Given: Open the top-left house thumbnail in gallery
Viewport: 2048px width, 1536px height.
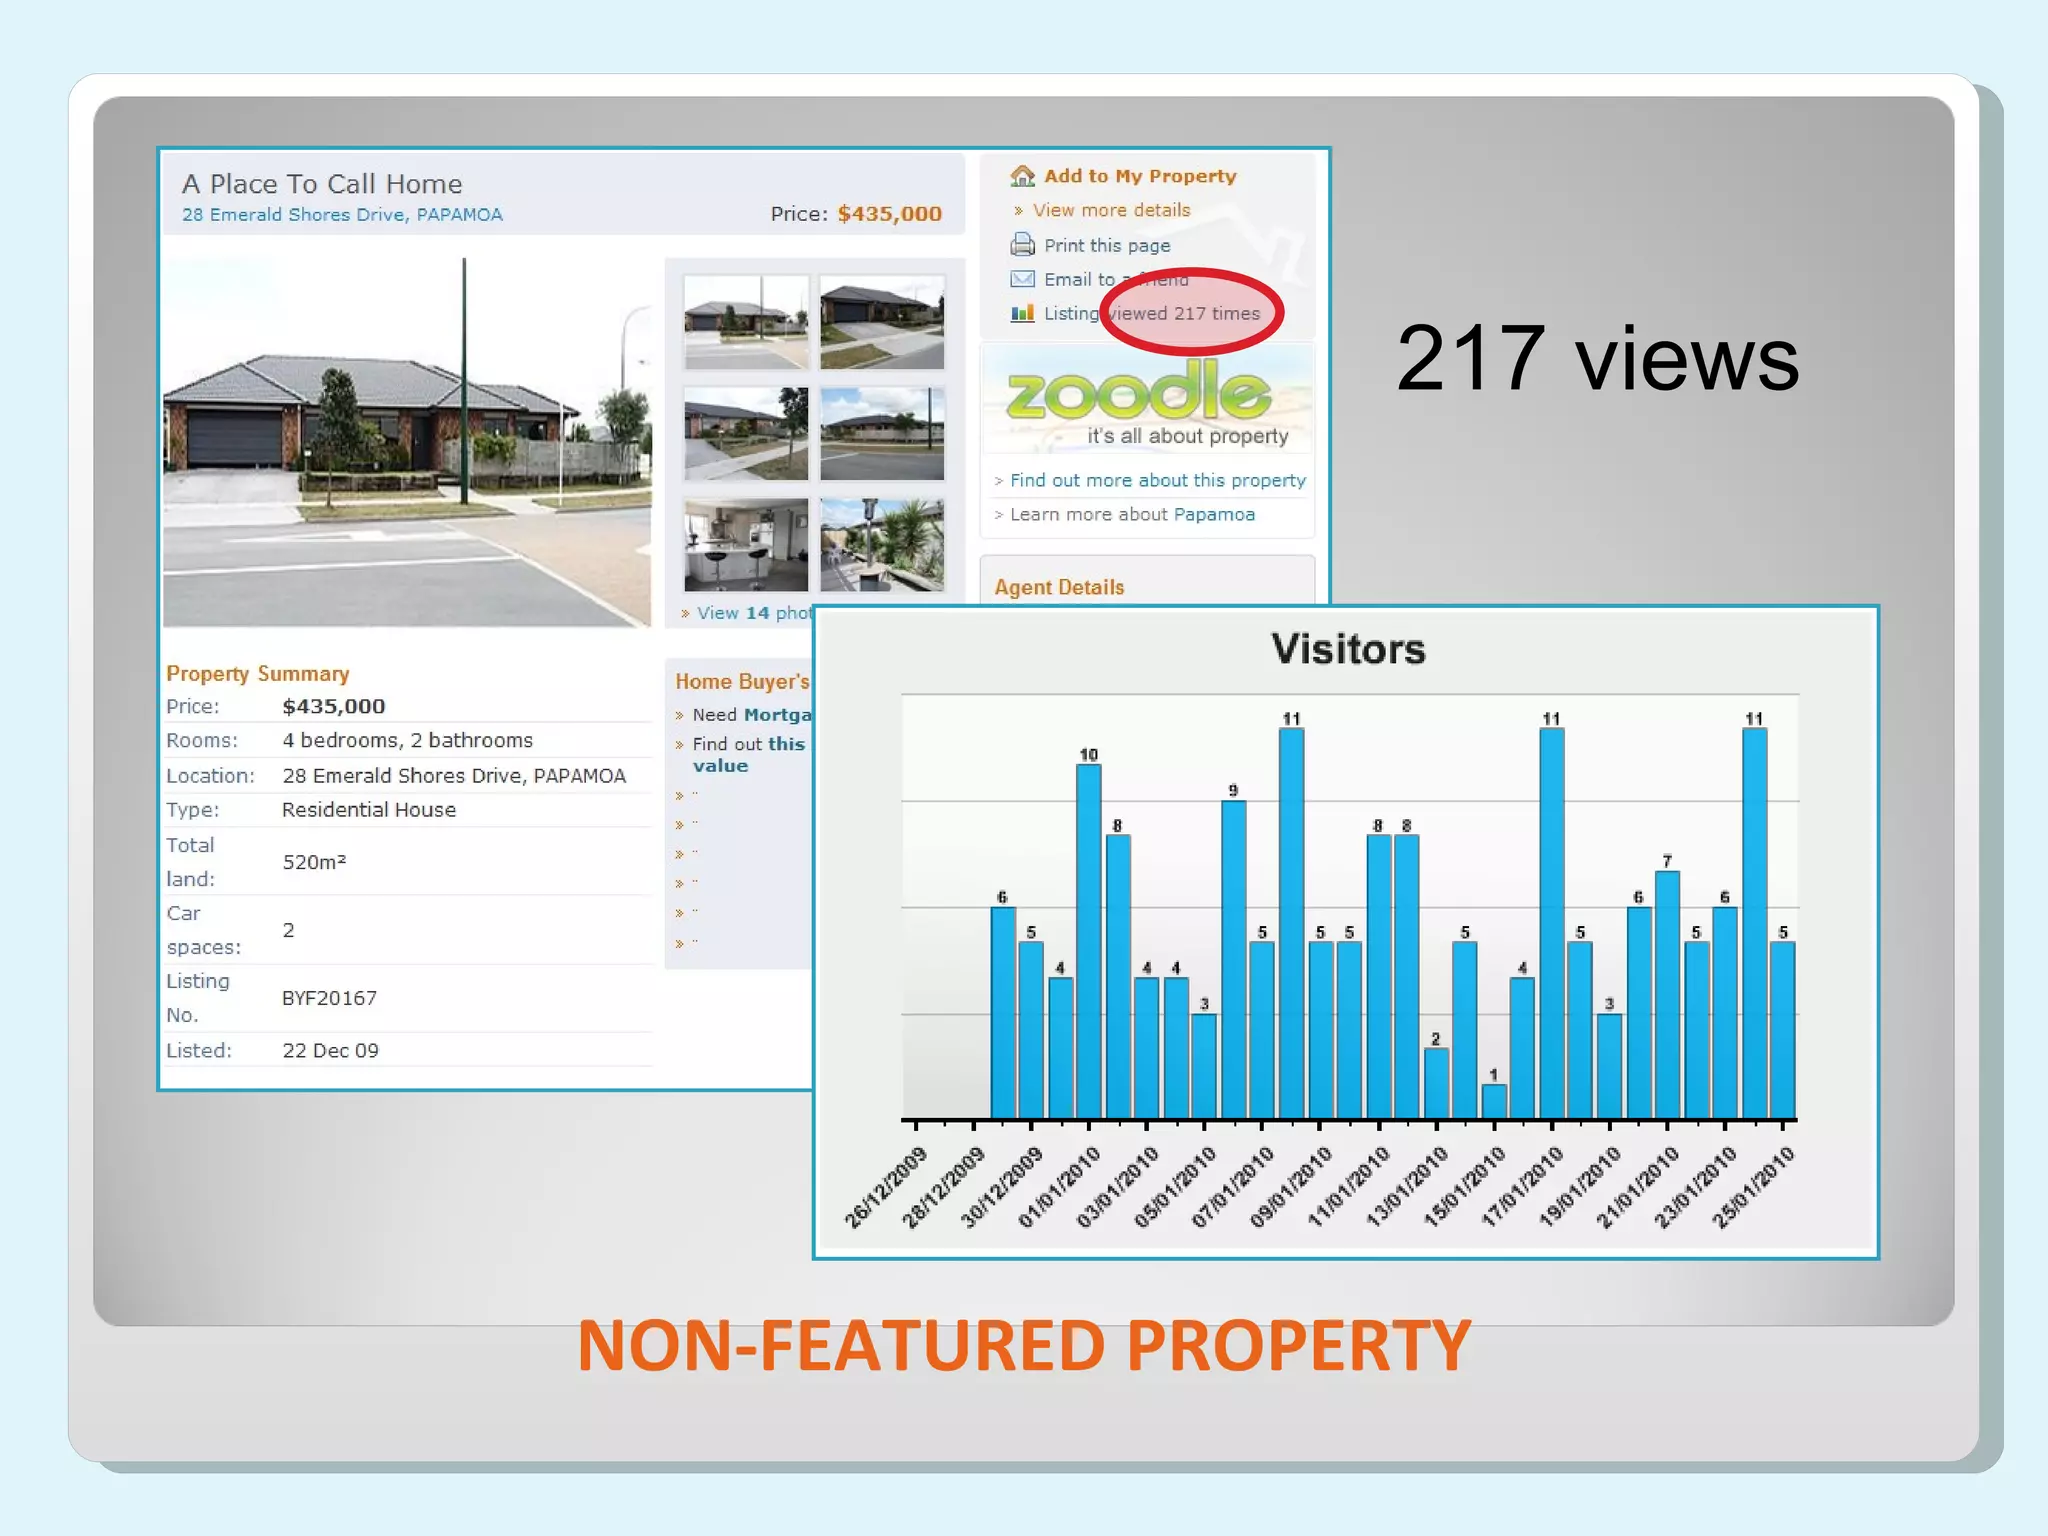Looking at the screenshot, I should 746,322.
